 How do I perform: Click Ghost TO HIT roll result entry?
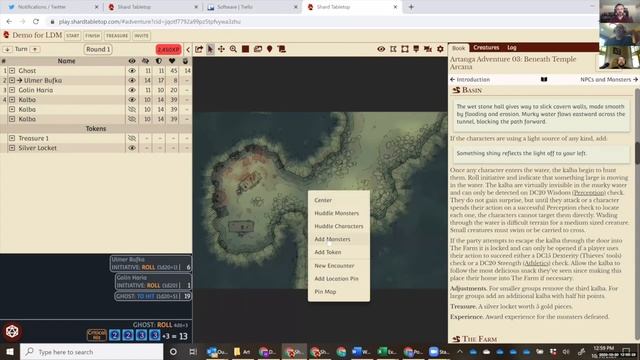[153, 296]
